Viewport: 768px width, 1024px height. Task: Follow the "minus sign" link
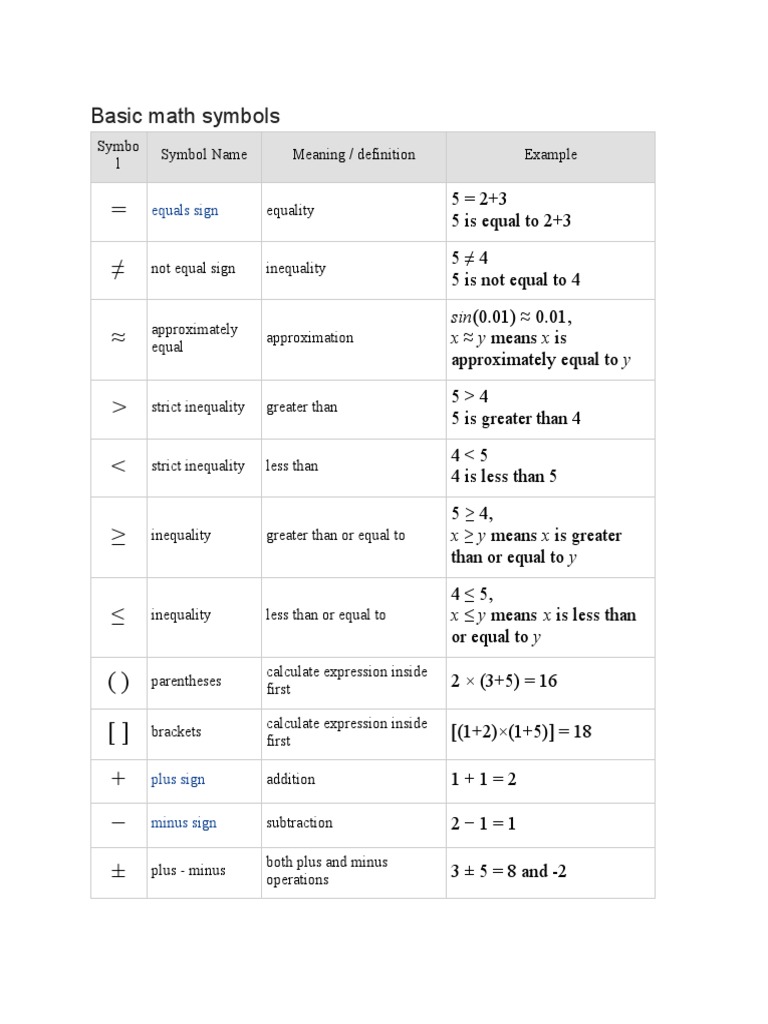pyautogui.click(x=183, y=823)
